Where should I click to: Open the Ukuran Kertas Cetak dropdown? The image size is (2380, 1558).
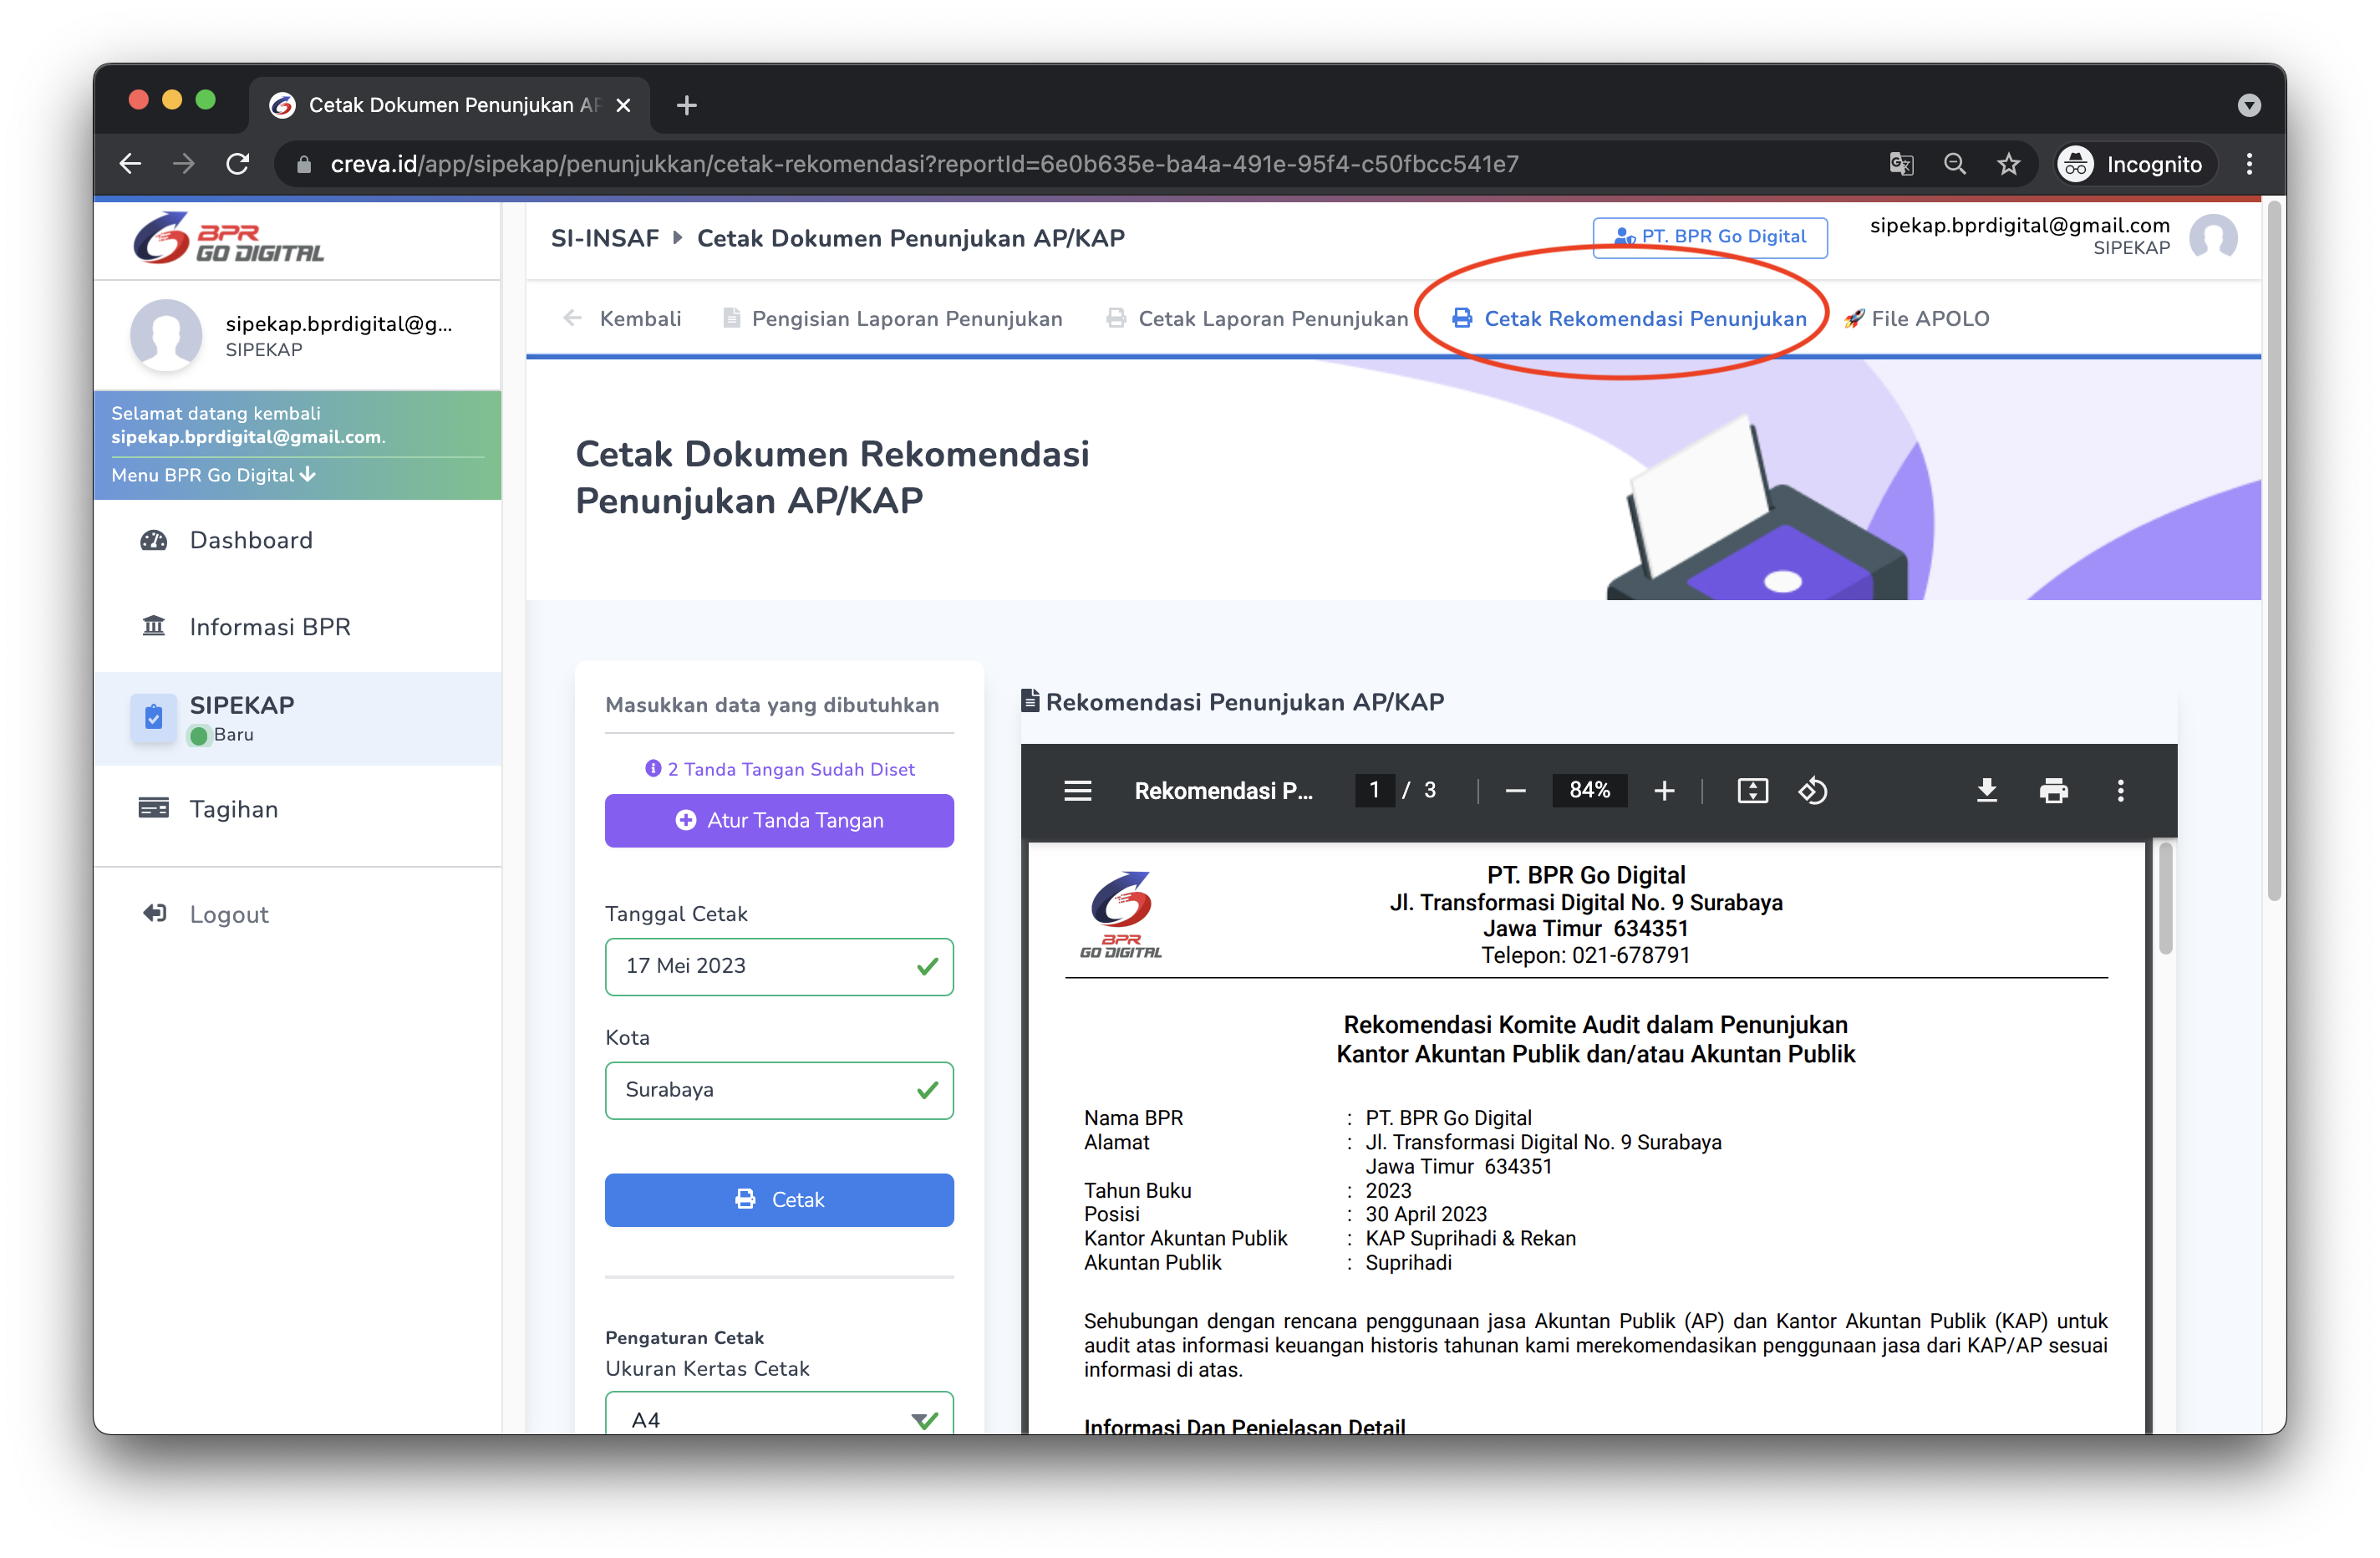[x=779, y=1415]
